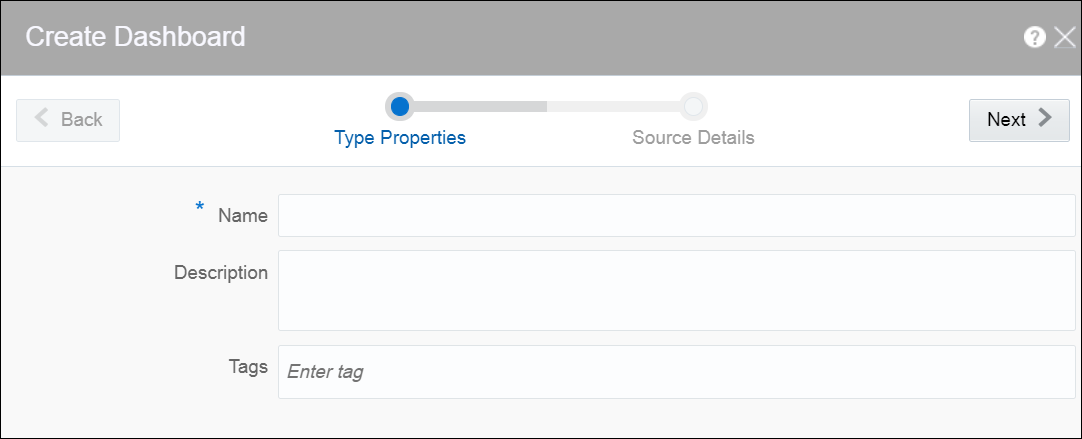Click the Create Dashboard title text
Screen dimensions: 1082x439
135,37
